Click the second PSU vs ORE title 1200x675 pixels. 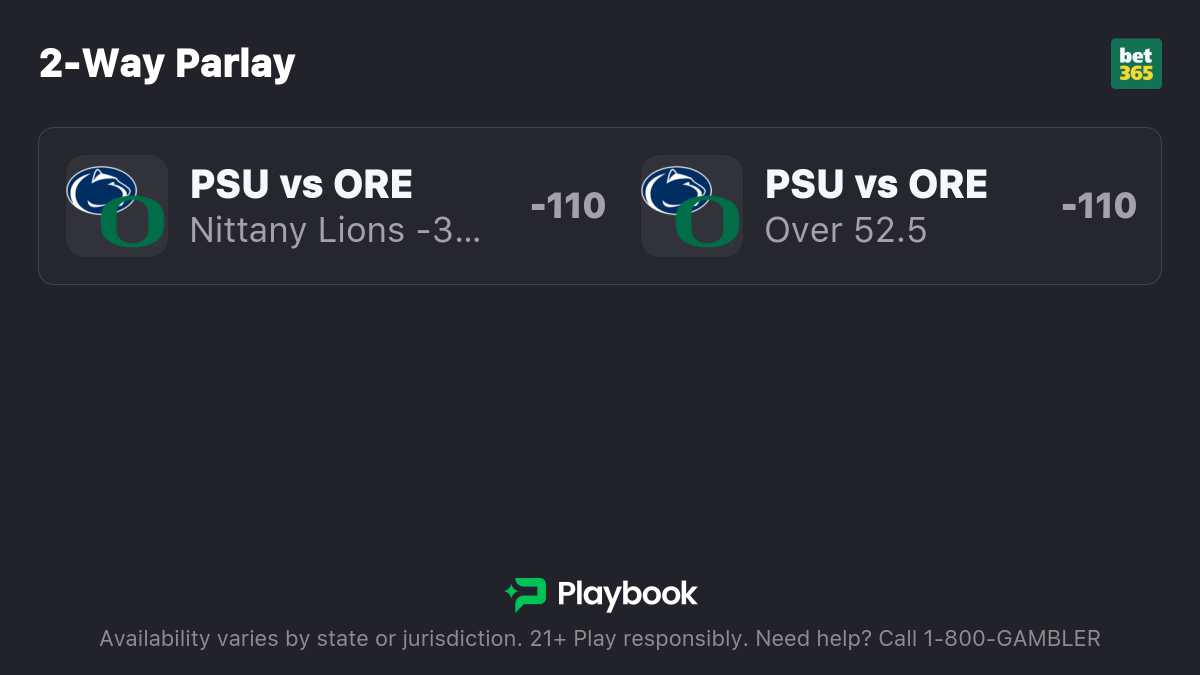[876, 185]
